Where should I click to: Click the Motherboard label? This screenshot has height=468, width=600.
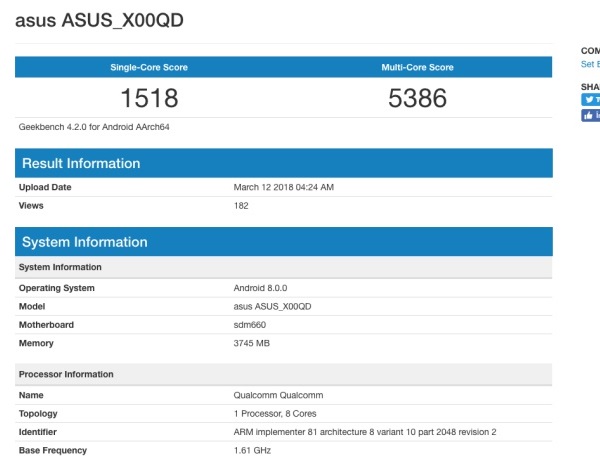(x=46, y=325)
